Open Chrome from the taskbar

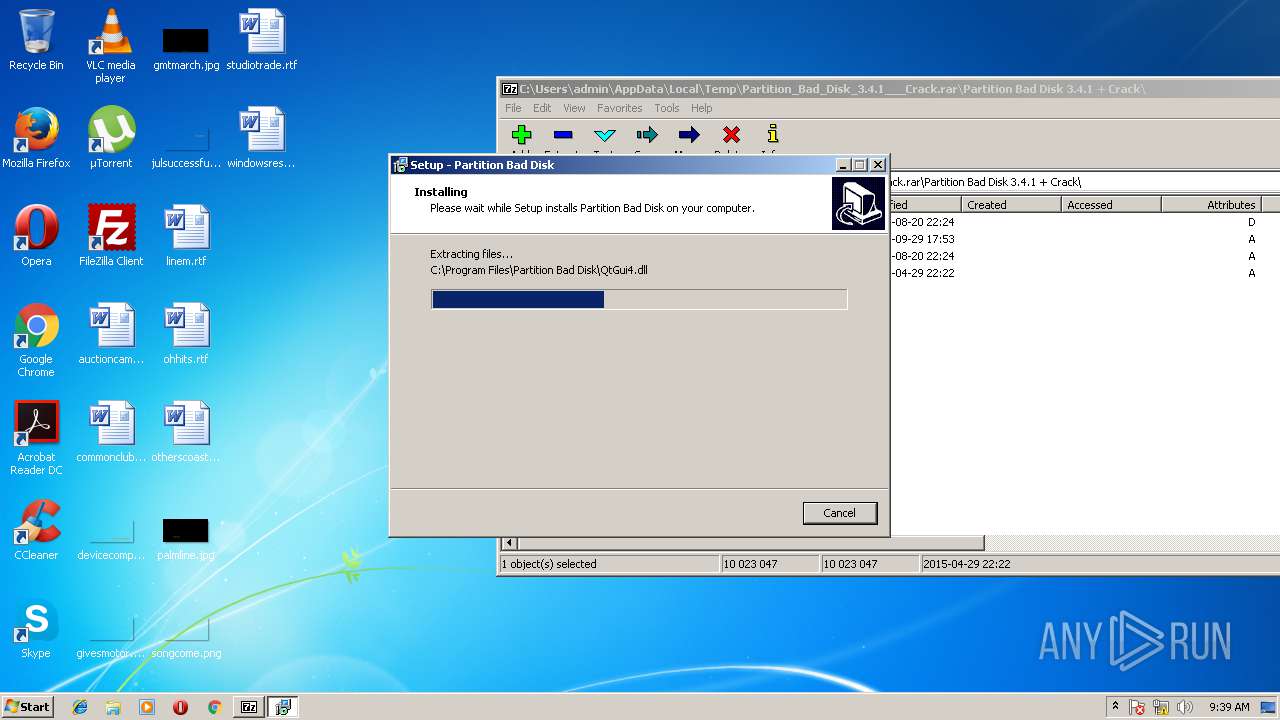214,707
